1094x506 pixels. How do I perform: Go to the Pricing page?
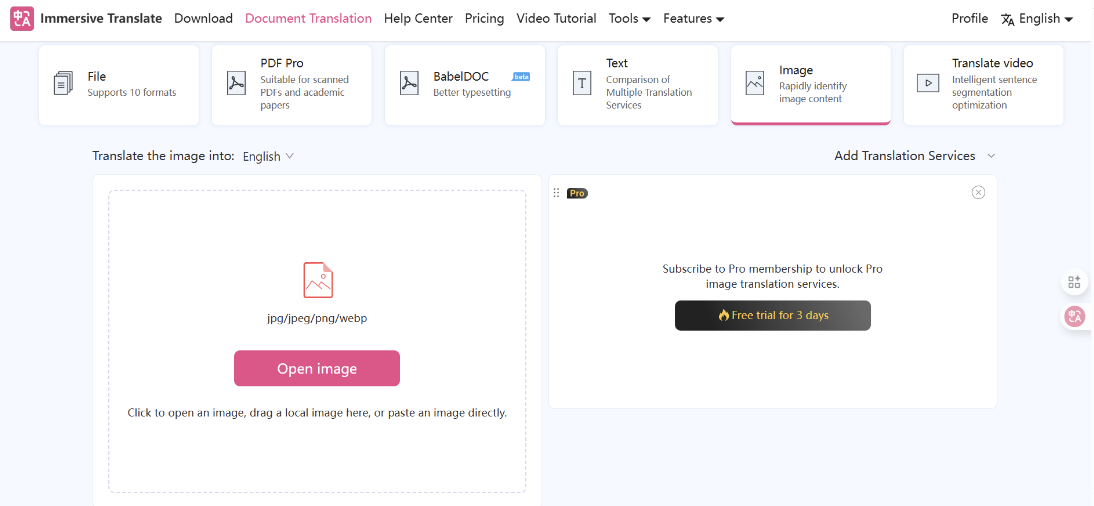(484, 19)
